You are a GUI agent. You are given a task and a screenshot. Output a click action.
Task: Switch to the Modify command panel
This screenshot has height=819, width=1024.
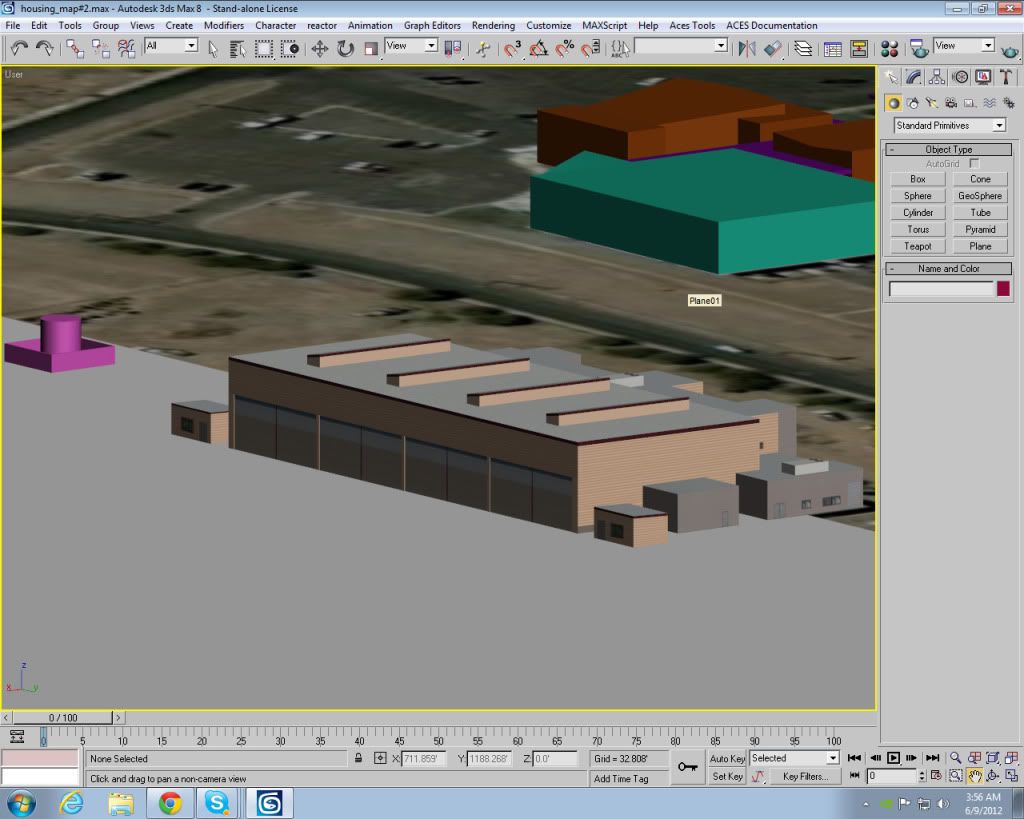(913, 76)
